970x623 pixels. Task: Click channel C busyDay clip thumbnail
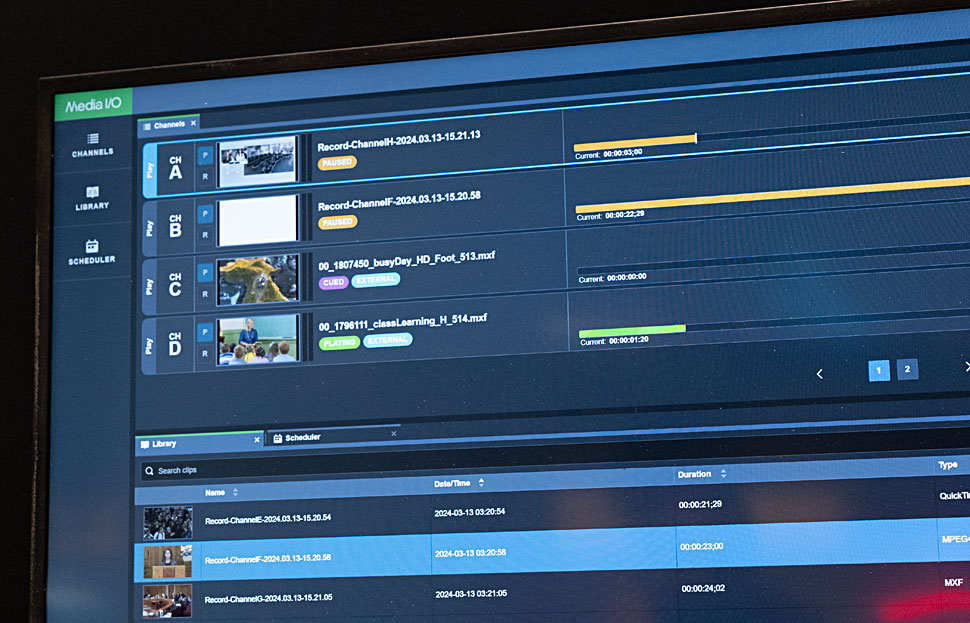pos(258,279)
